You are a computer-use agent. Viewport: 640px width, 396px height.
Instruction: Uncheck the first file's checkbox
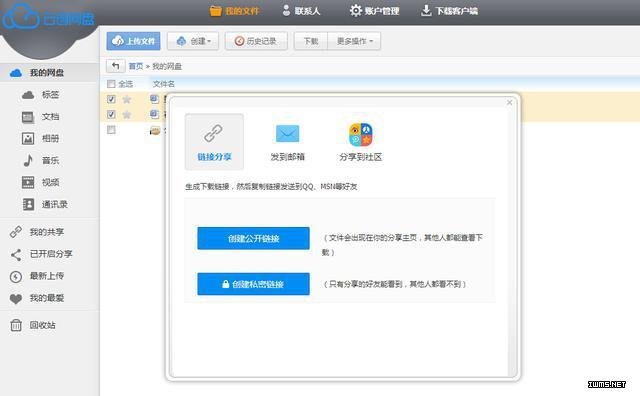[111, 99]
